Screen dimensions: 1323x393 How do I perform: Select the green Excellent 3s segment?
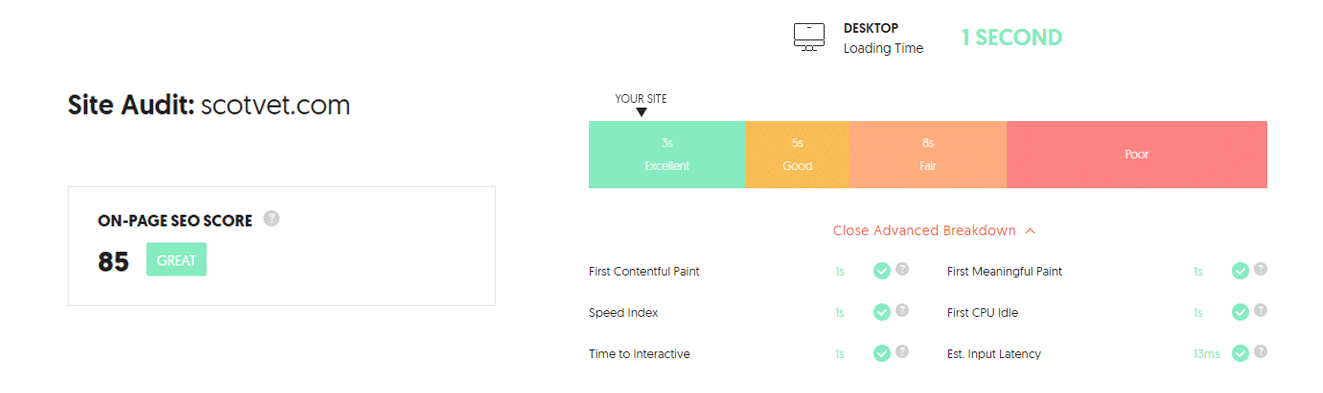point(667,155)
